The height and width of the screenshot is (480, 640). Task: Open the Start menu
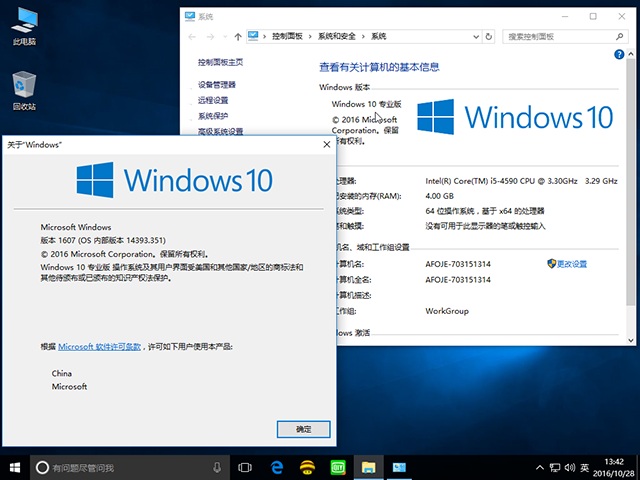pyautogui.click(x=15, y=467)
